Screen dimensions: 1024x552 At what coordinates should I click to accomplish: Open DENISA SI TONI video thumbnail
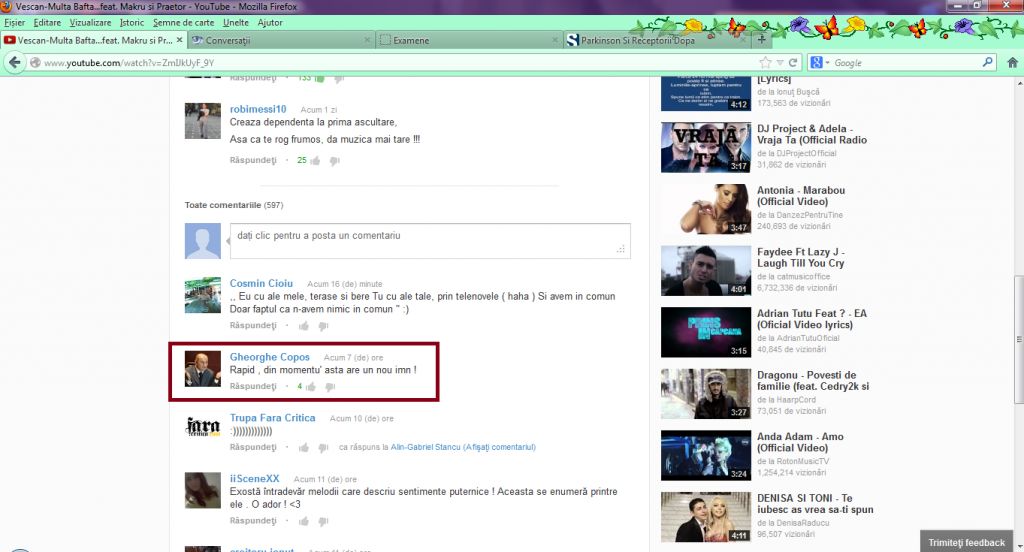[x=706, y=517]
